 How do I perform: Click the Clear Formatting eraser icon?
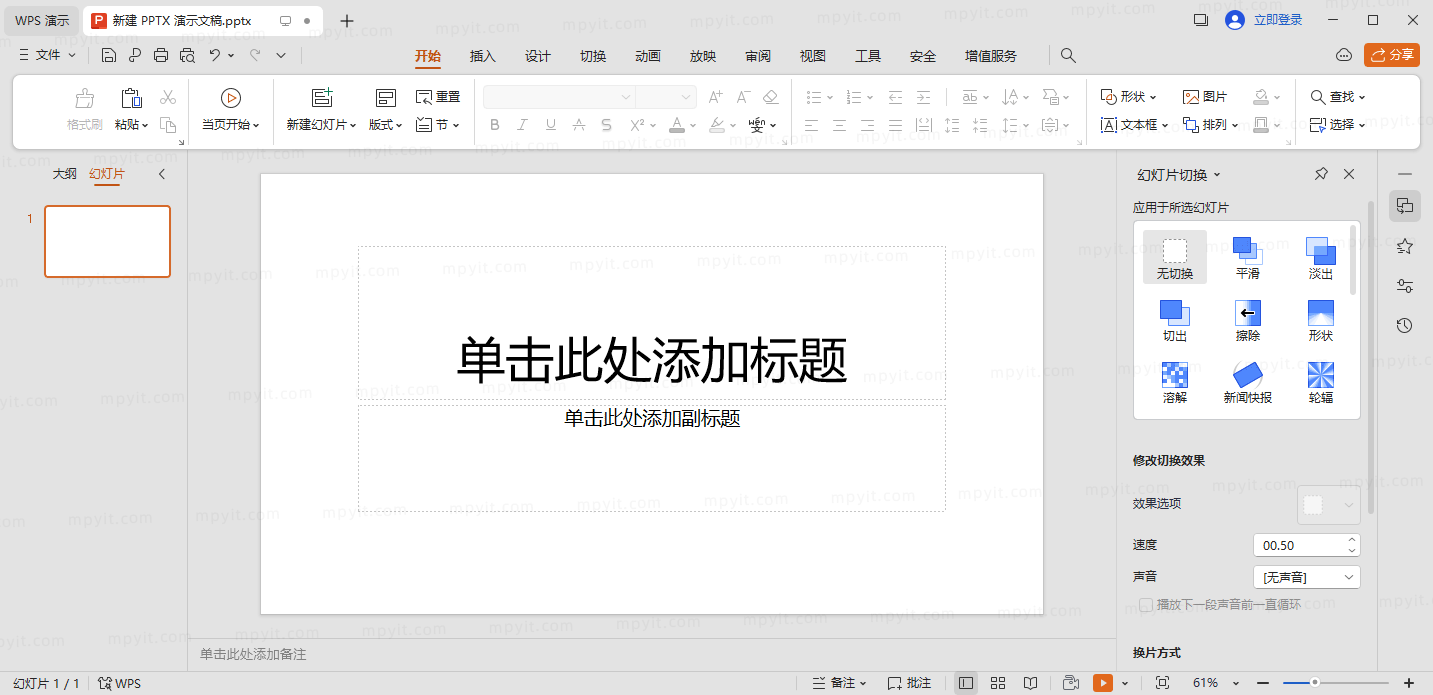(x=770, y=97)
